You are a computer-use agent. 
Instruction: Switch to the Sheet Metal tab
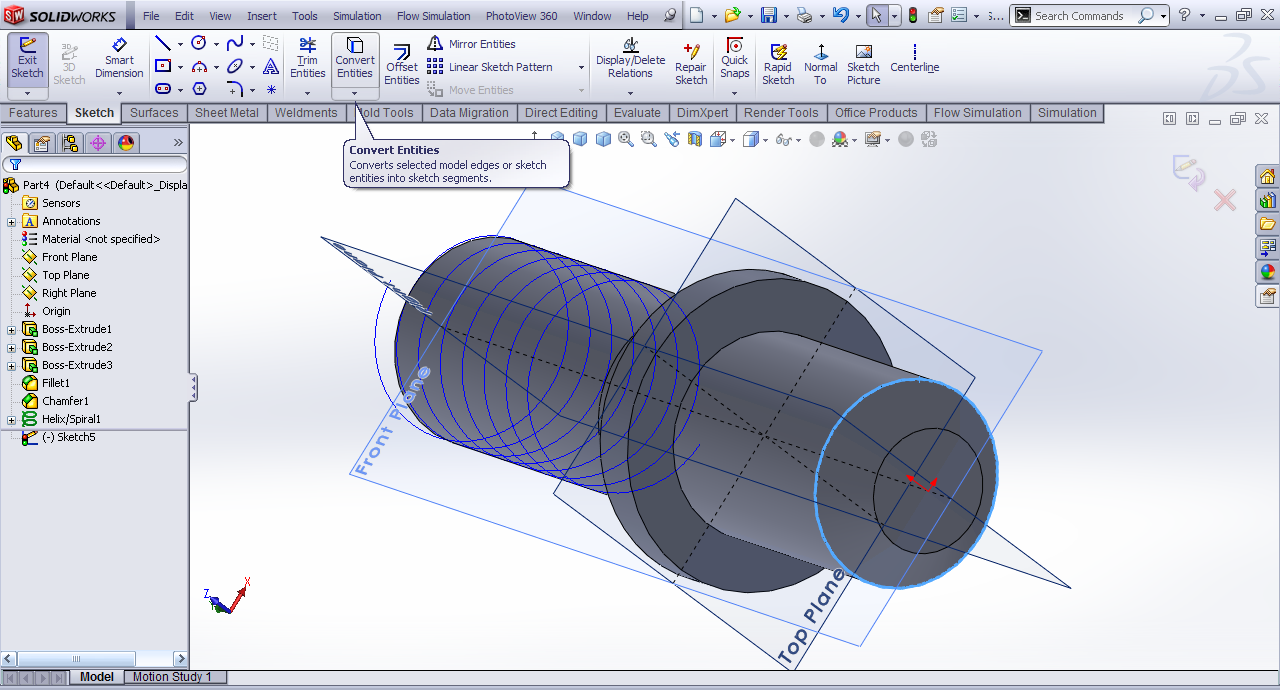(226, 113)
